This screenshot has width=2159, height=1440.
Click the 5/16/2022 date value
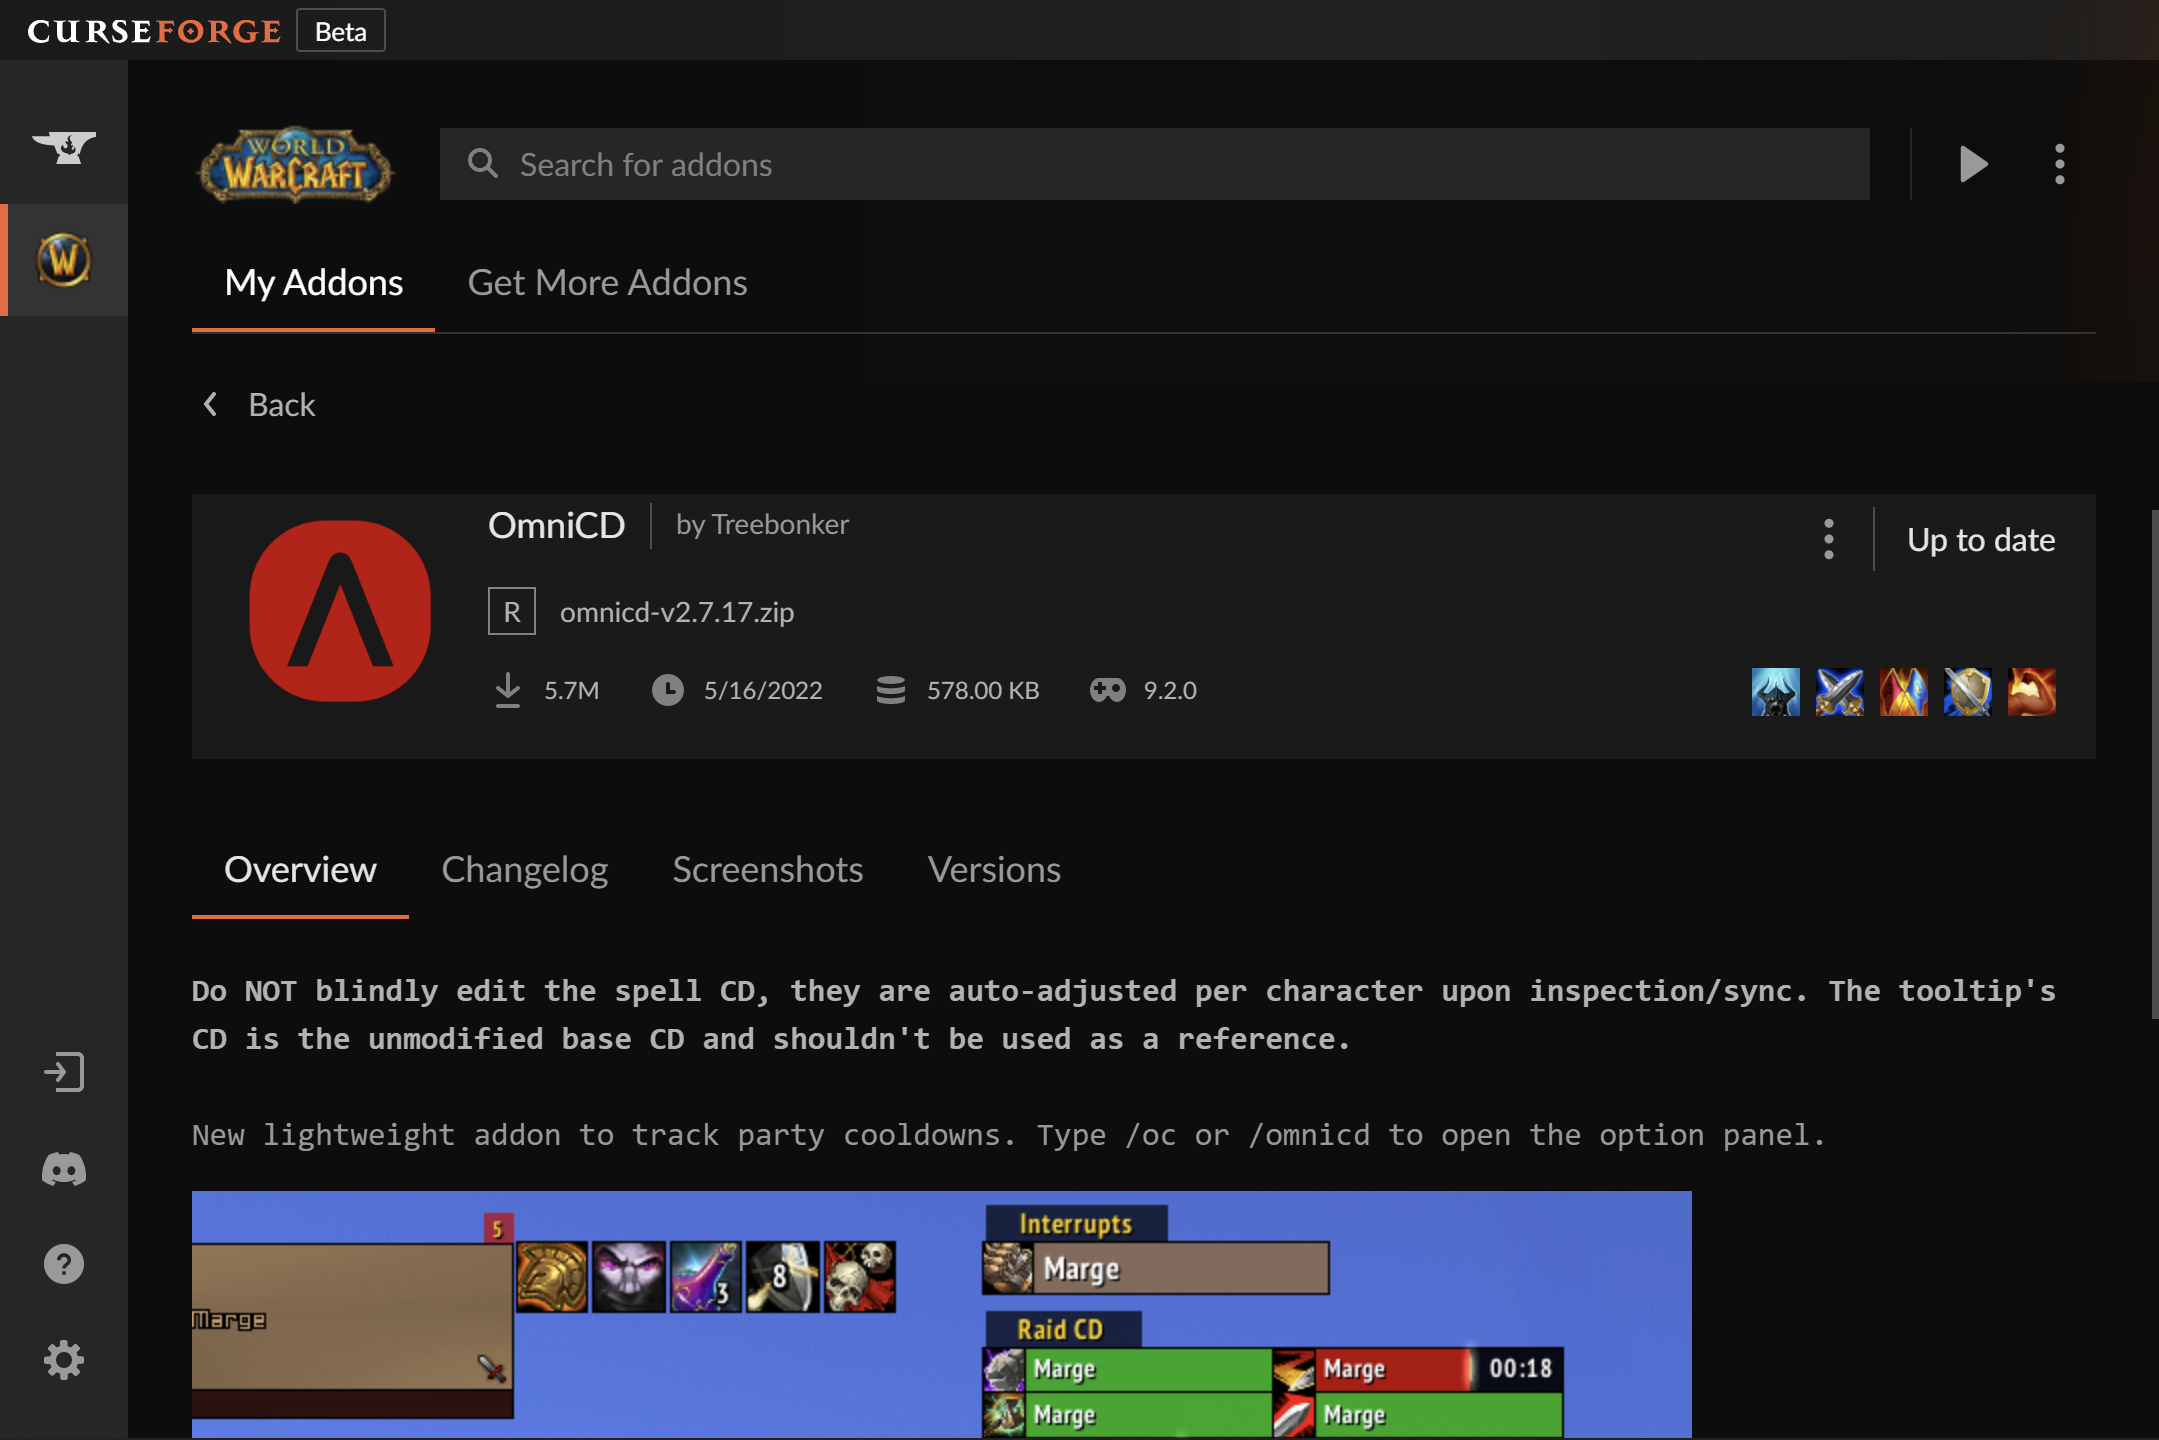coord(763,690)
